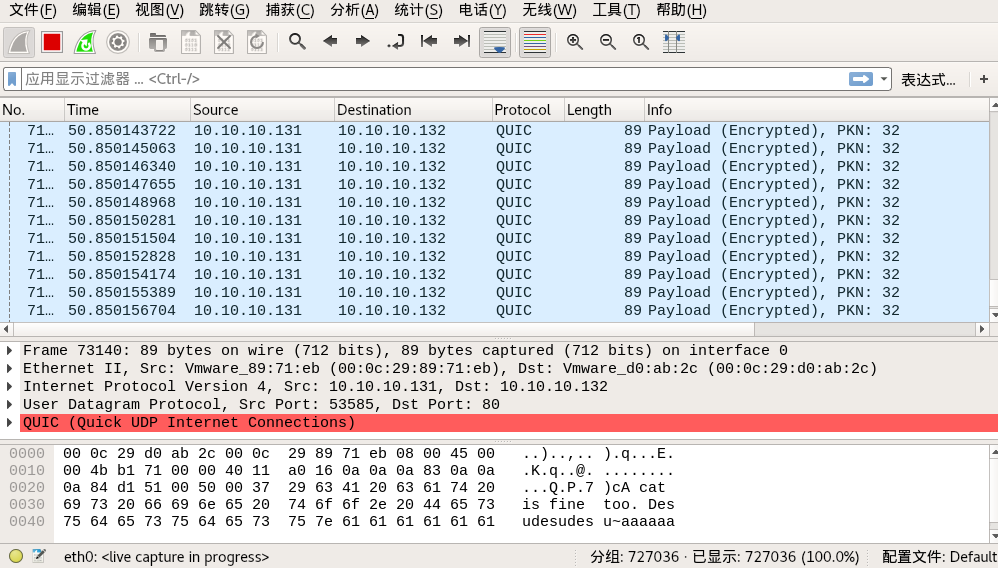
Task: Expand the Frame 73140 tree row
Action: pyautogui.click(x=10, y=350)
